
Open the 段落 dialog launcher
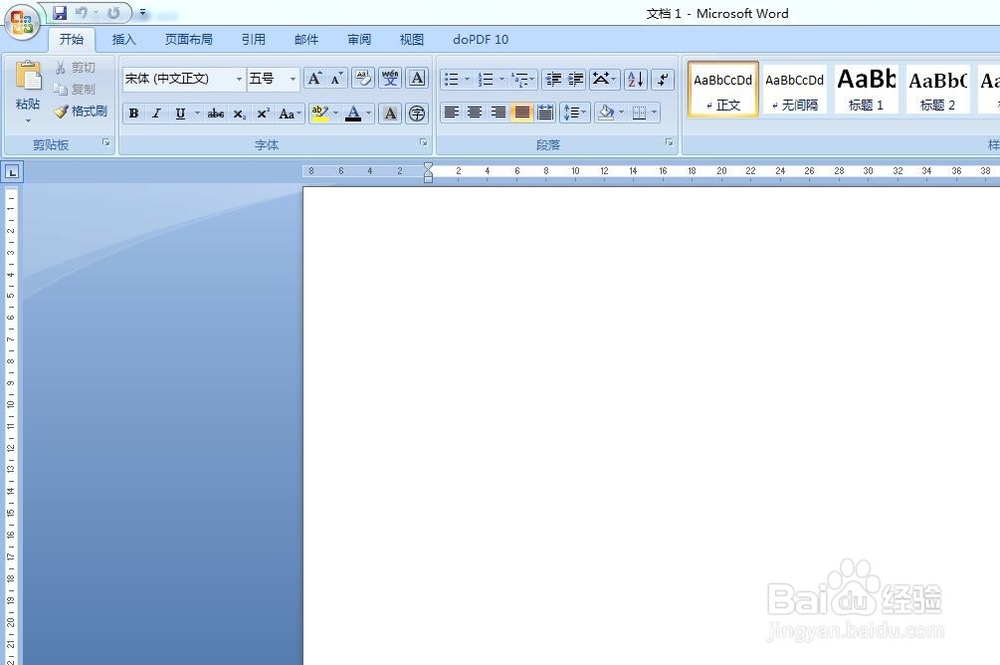[x=669, y=143]
